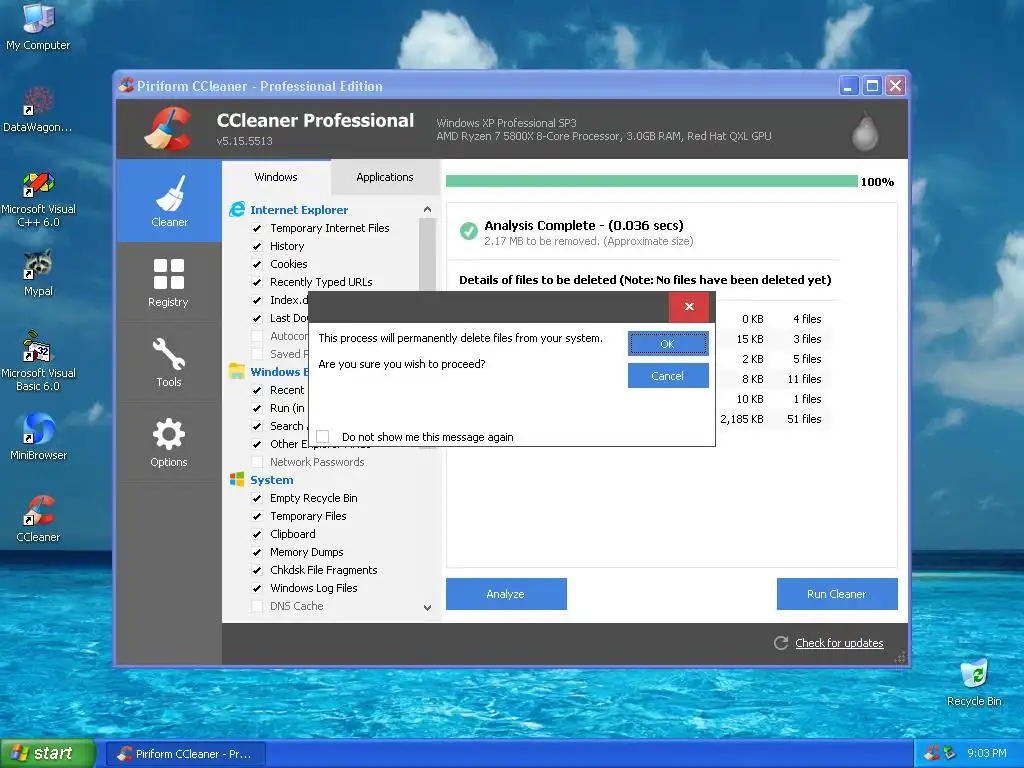
Task: Click the Start button
Action: point(48,753)
